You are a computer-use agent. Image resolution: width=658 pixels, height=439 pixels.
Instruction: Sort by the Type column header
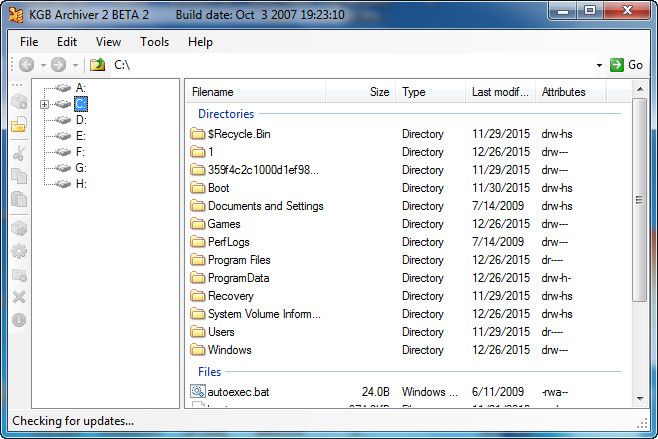pos(431,92)
